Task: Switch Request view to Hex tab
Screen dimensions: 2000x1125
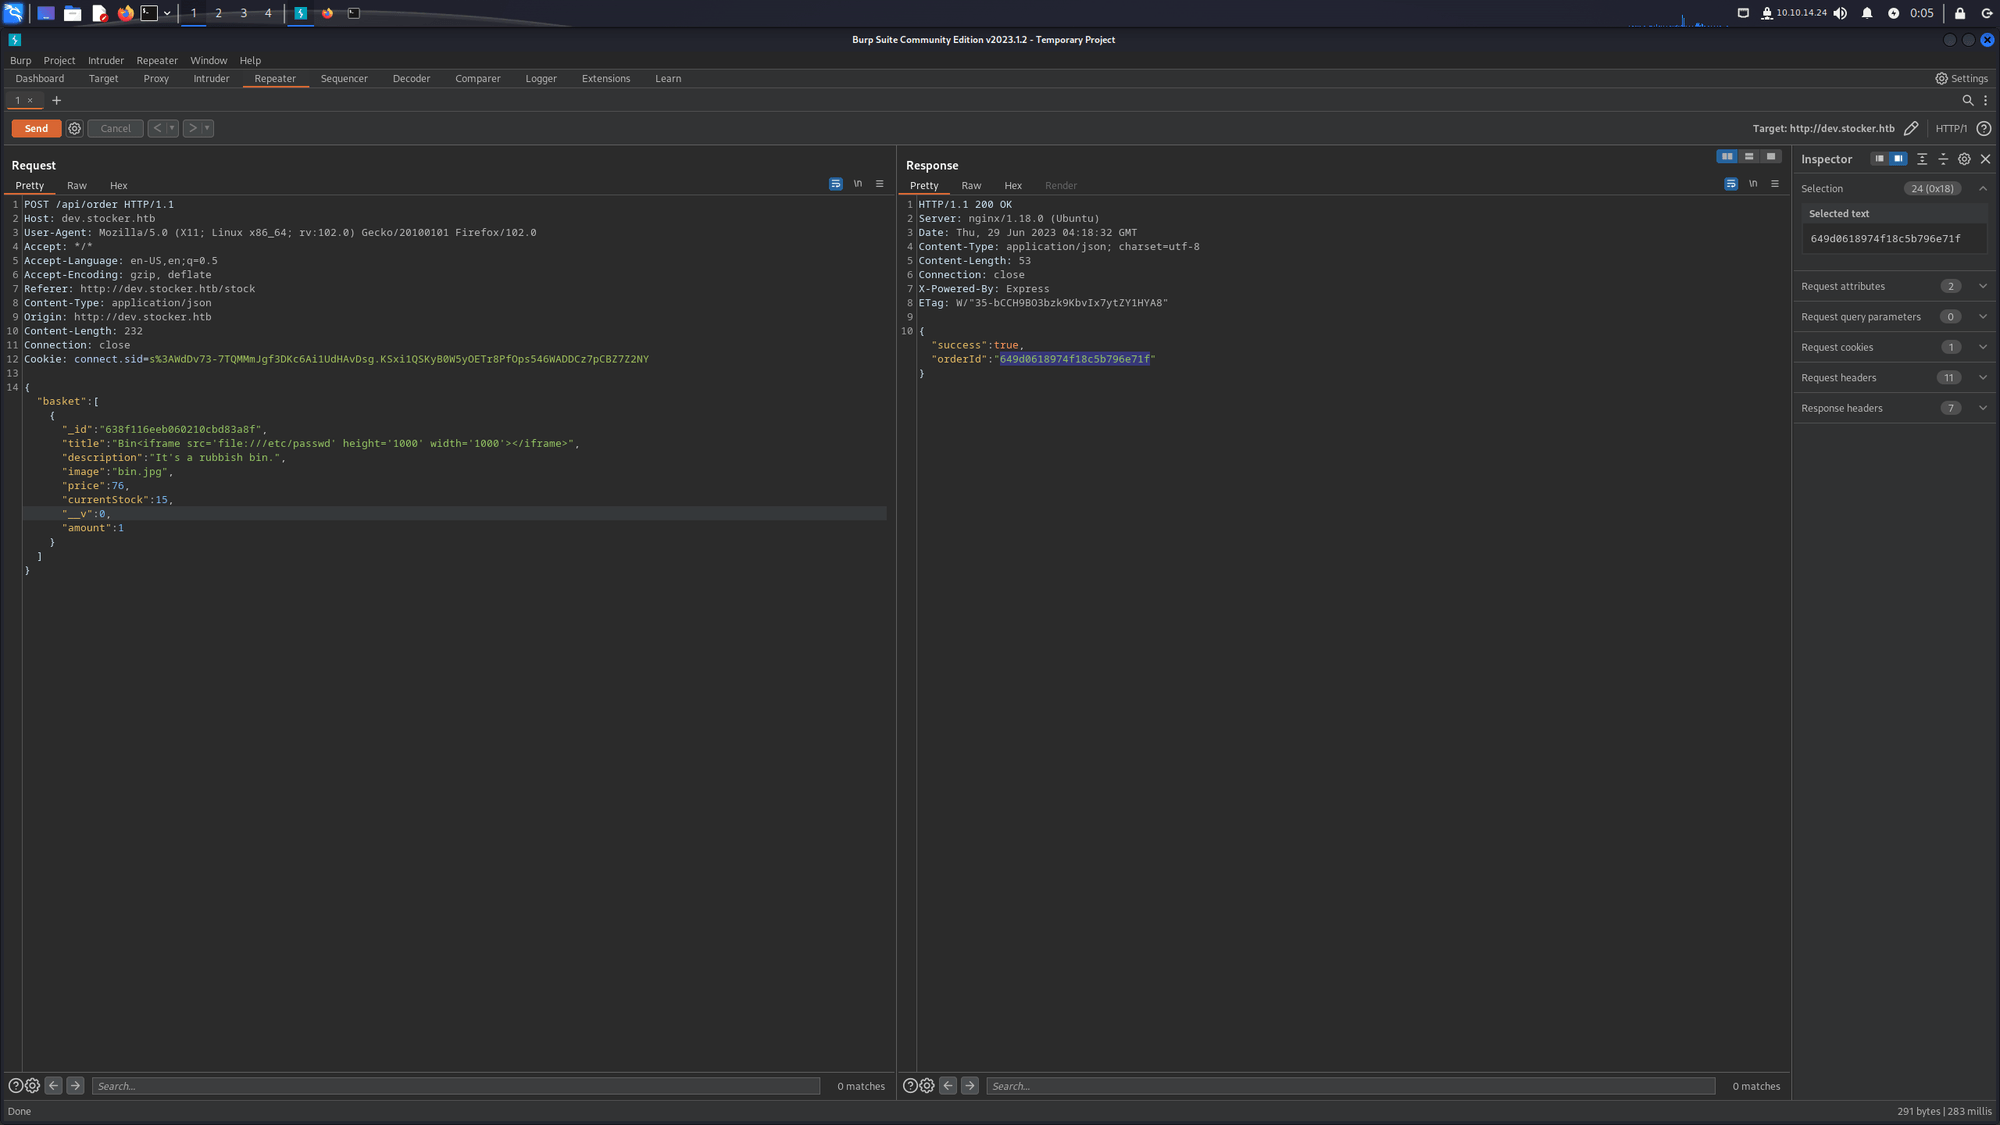Action: [x=119, y=185]
